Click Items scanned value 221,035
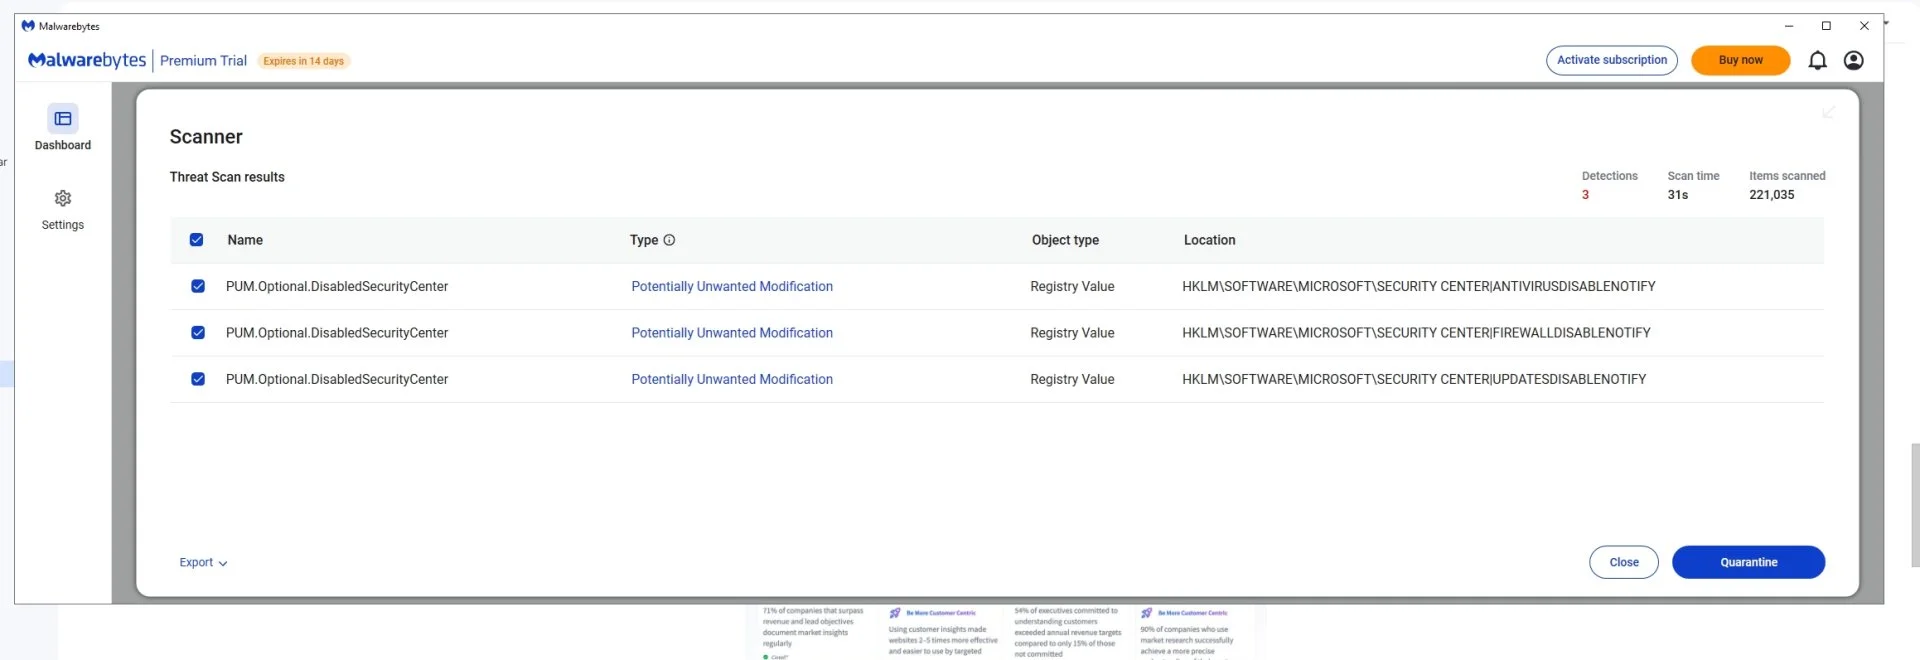 (1771, 195)
